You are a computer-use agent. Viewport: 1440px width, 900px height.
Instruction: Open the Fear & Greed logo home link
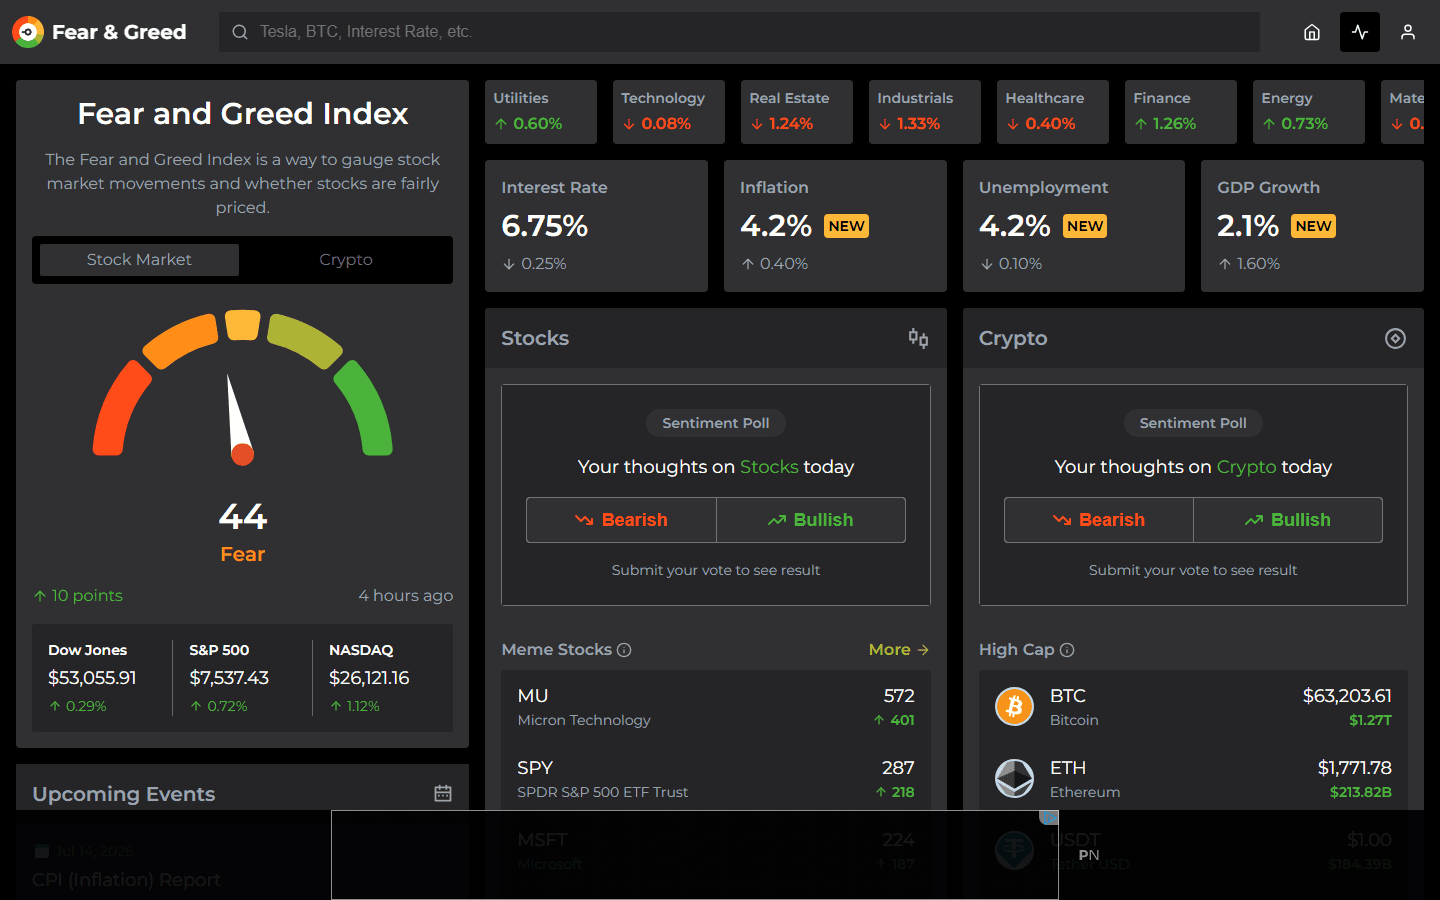pyautogui.click(x=99, y=32)
